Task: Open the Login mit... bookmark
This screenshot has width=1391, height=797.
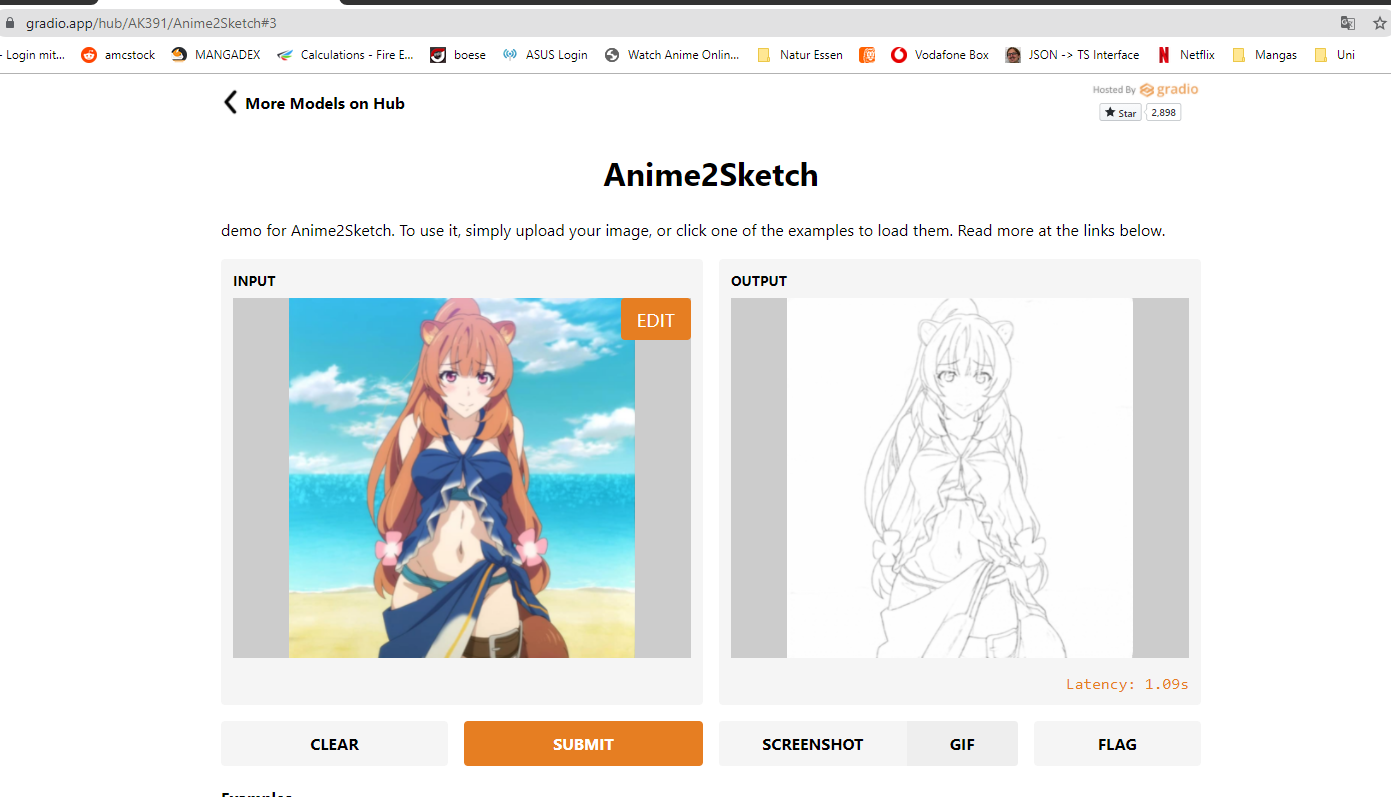Action: (x=33, y=55)
